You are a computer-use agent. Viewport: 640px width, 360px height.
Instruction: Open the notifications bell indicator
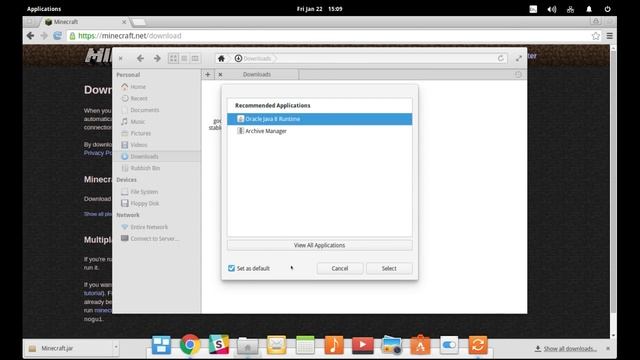(589, 9)
